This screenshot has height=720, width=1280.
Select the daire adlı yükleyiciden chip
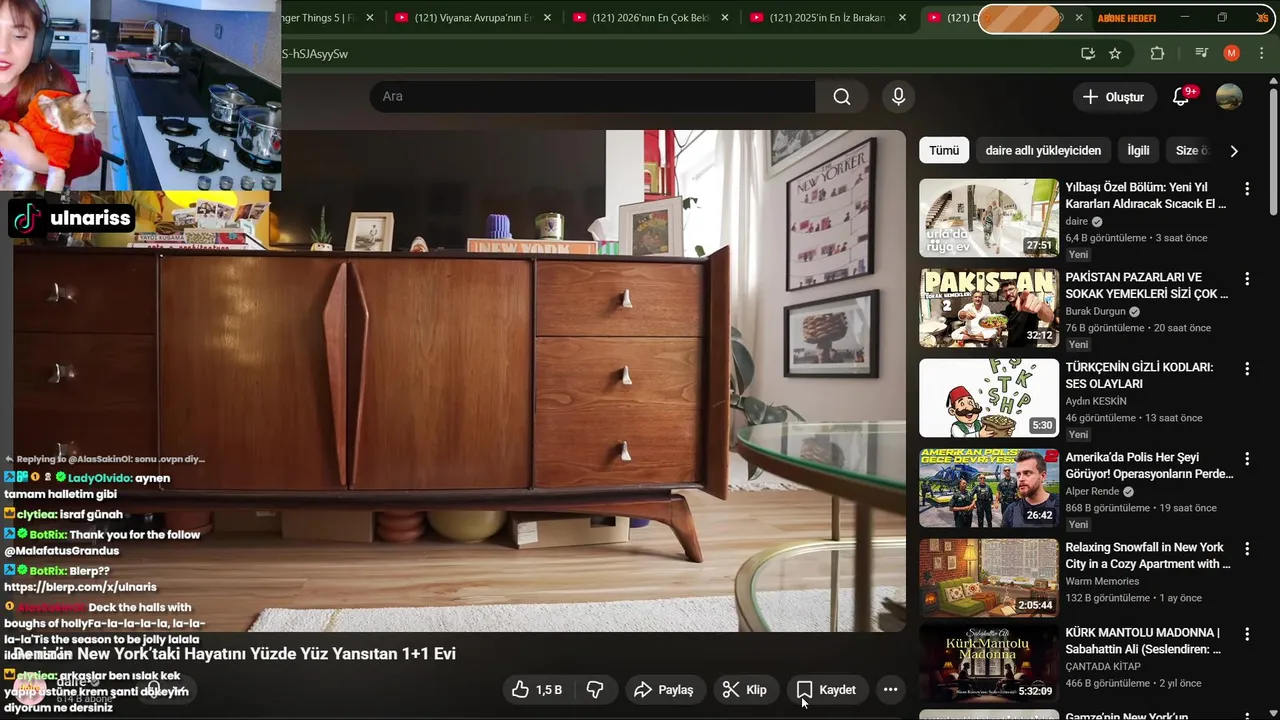[1043, 151]
